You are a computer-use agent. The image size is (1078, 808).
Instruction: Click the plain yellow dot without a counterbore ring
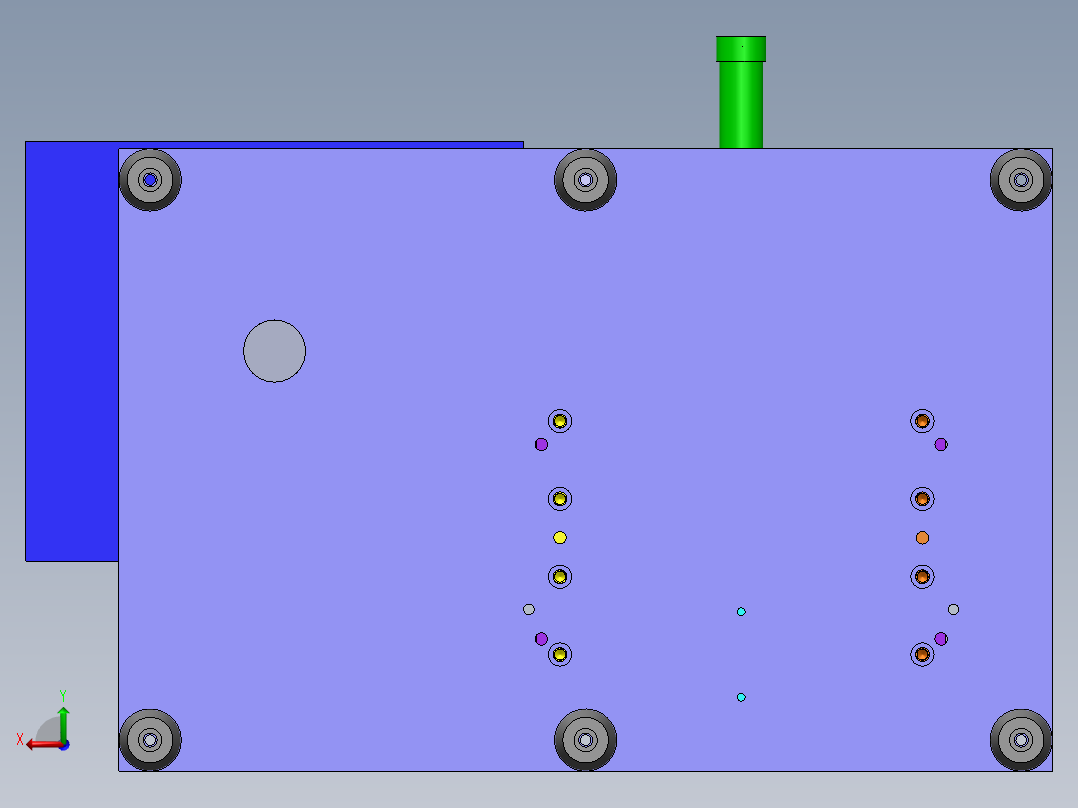[x=560, y=538]
